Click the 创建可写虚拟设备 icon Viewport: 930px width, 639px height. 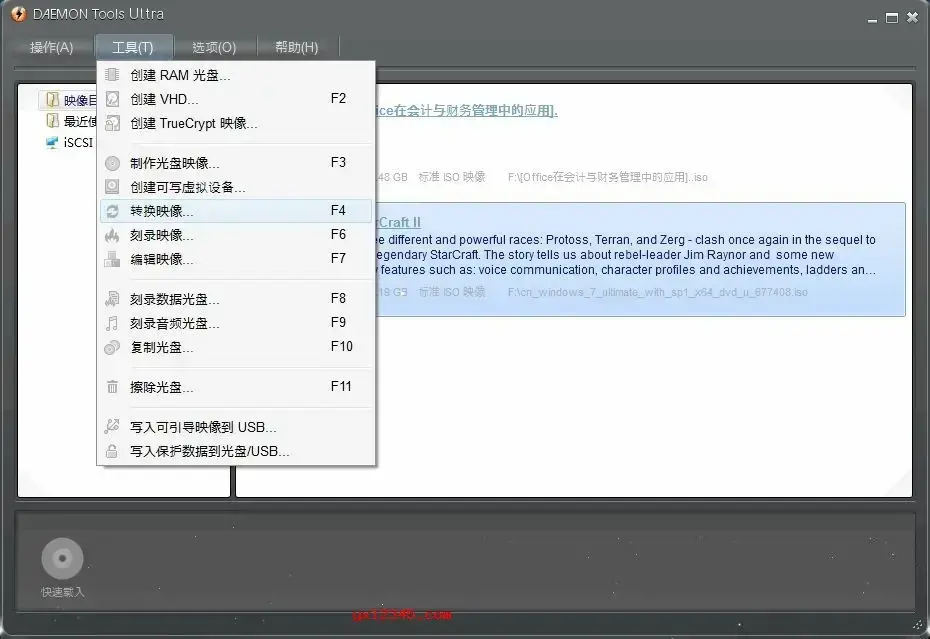[x=112, y=187]
